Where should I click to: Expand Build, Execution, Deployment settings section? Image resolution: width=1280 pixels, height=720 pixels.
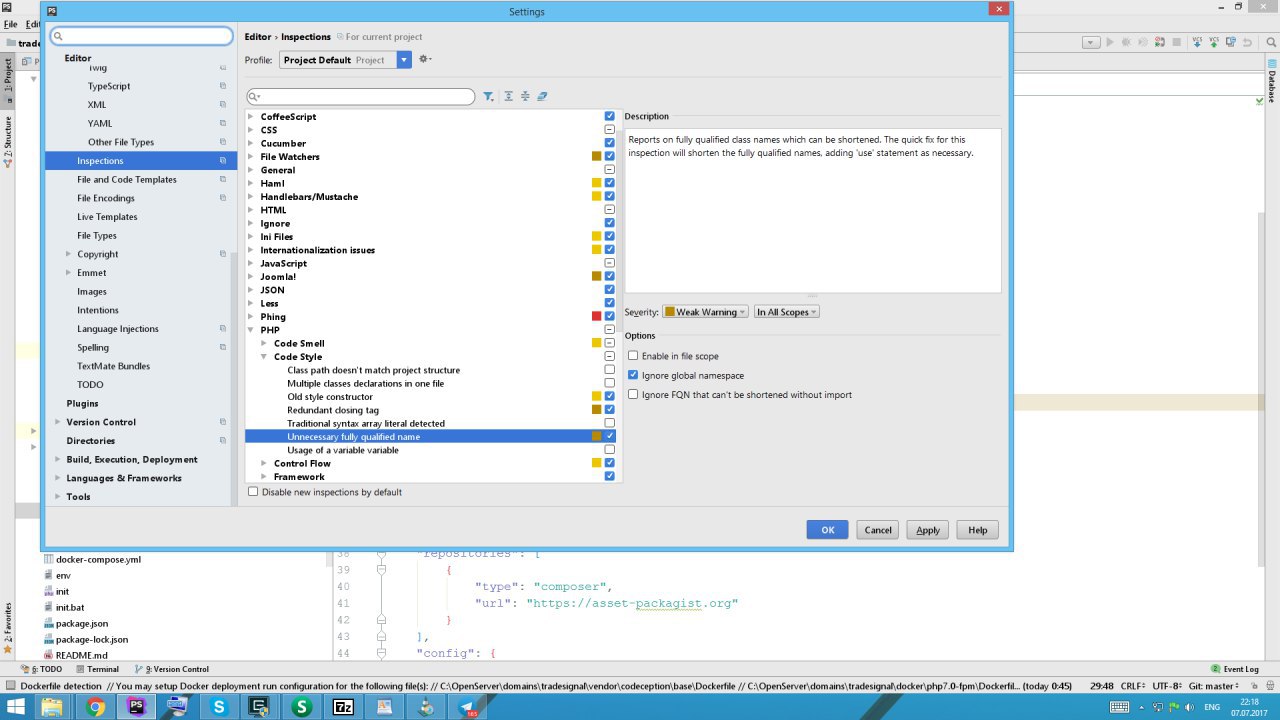click(57, 460)
